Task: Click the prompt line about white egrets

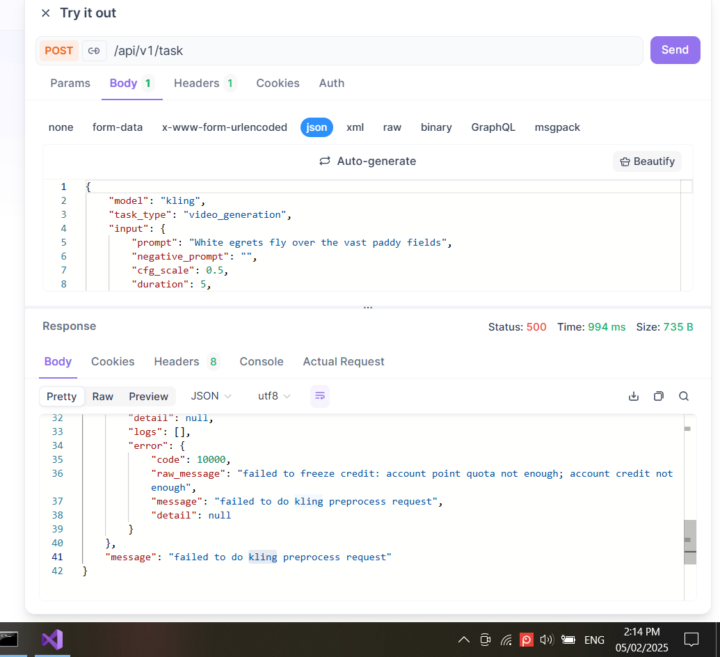Action: click(292, 242)
